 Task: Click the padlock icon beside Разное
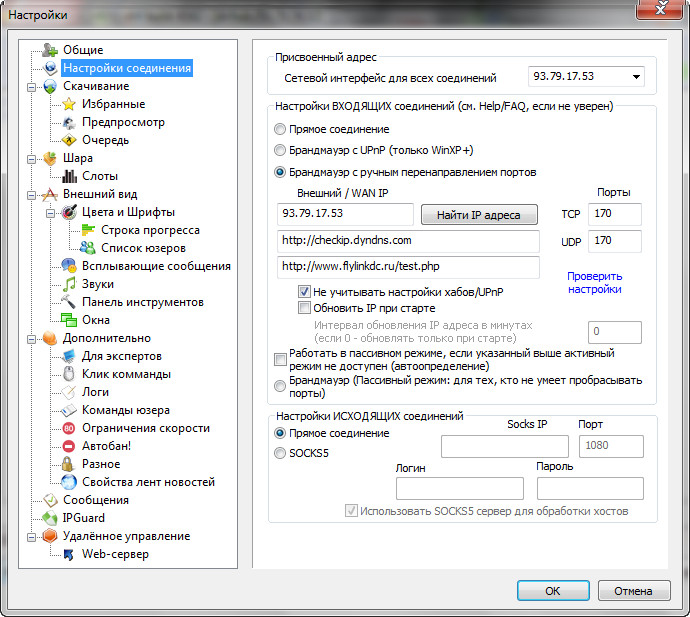69,464
